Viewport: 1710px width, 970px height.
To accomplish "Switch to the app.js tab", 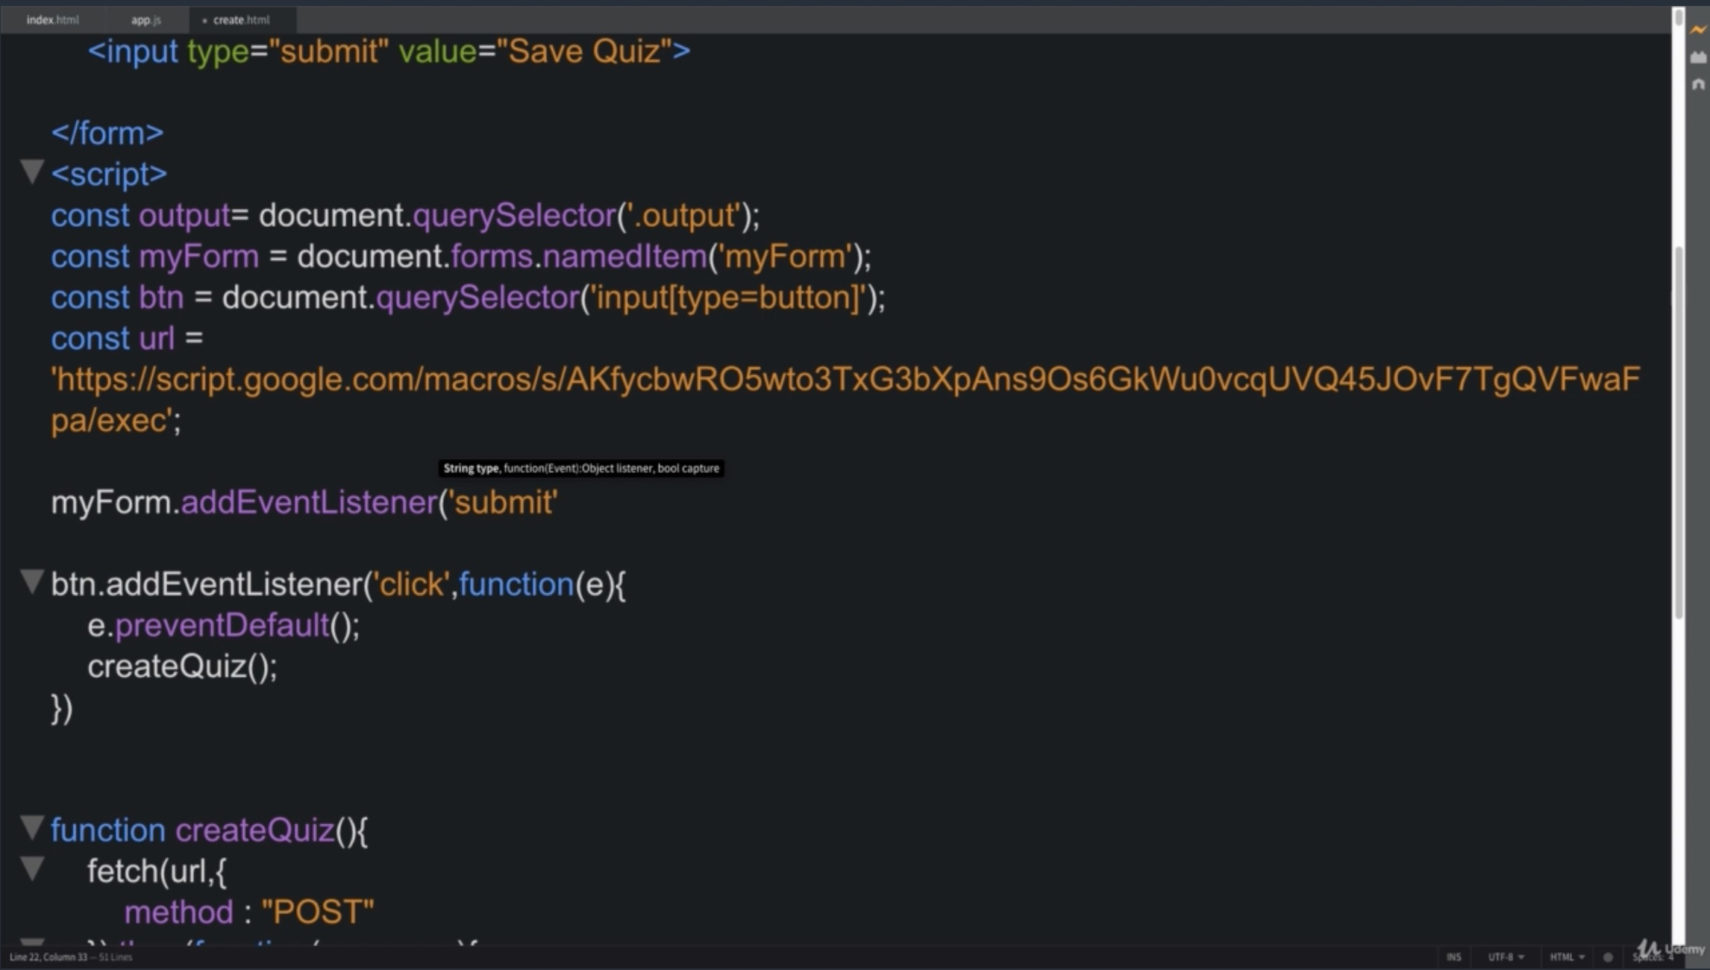I will 144,18.
